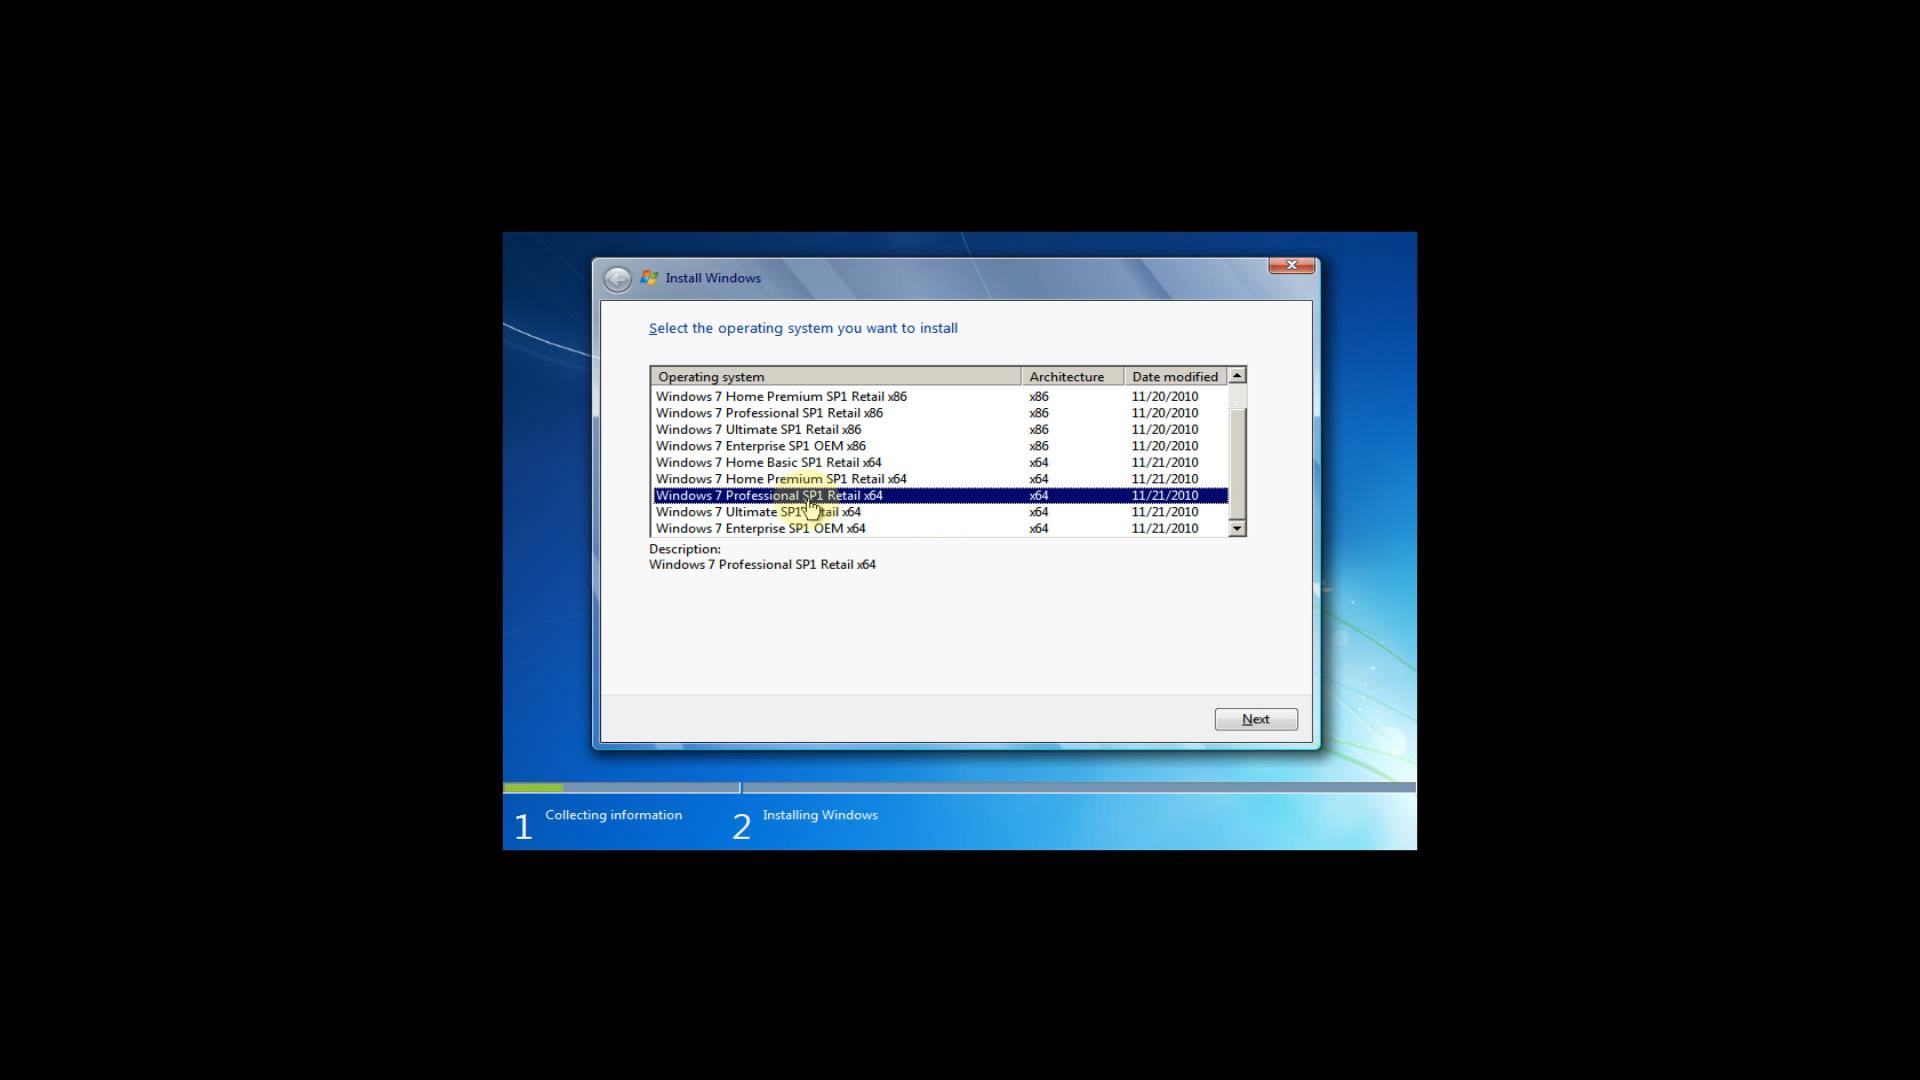The width and height of the screenshot is (1920, 1080).
Task: Select highlighted Windows 7 Professional SP1 Retail x64 row
Action: point(940,495)
